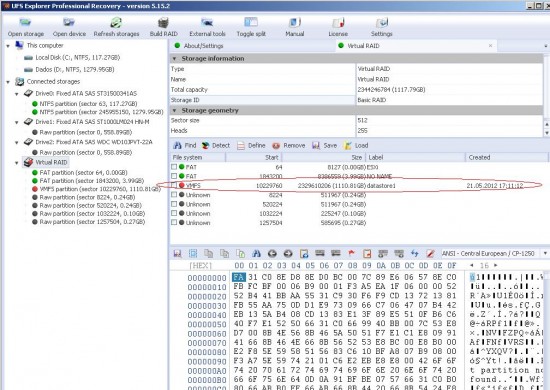Viewport: 550px width, 390px height.
Task: Check the Unknown row starting at 1257504
Action: tap(174, 222)
